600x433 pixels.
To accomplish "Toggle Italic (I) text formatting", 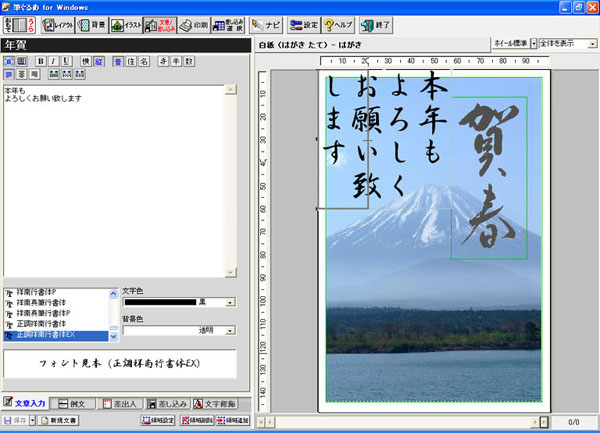I will pyautogui.click(x=53, y=61).
